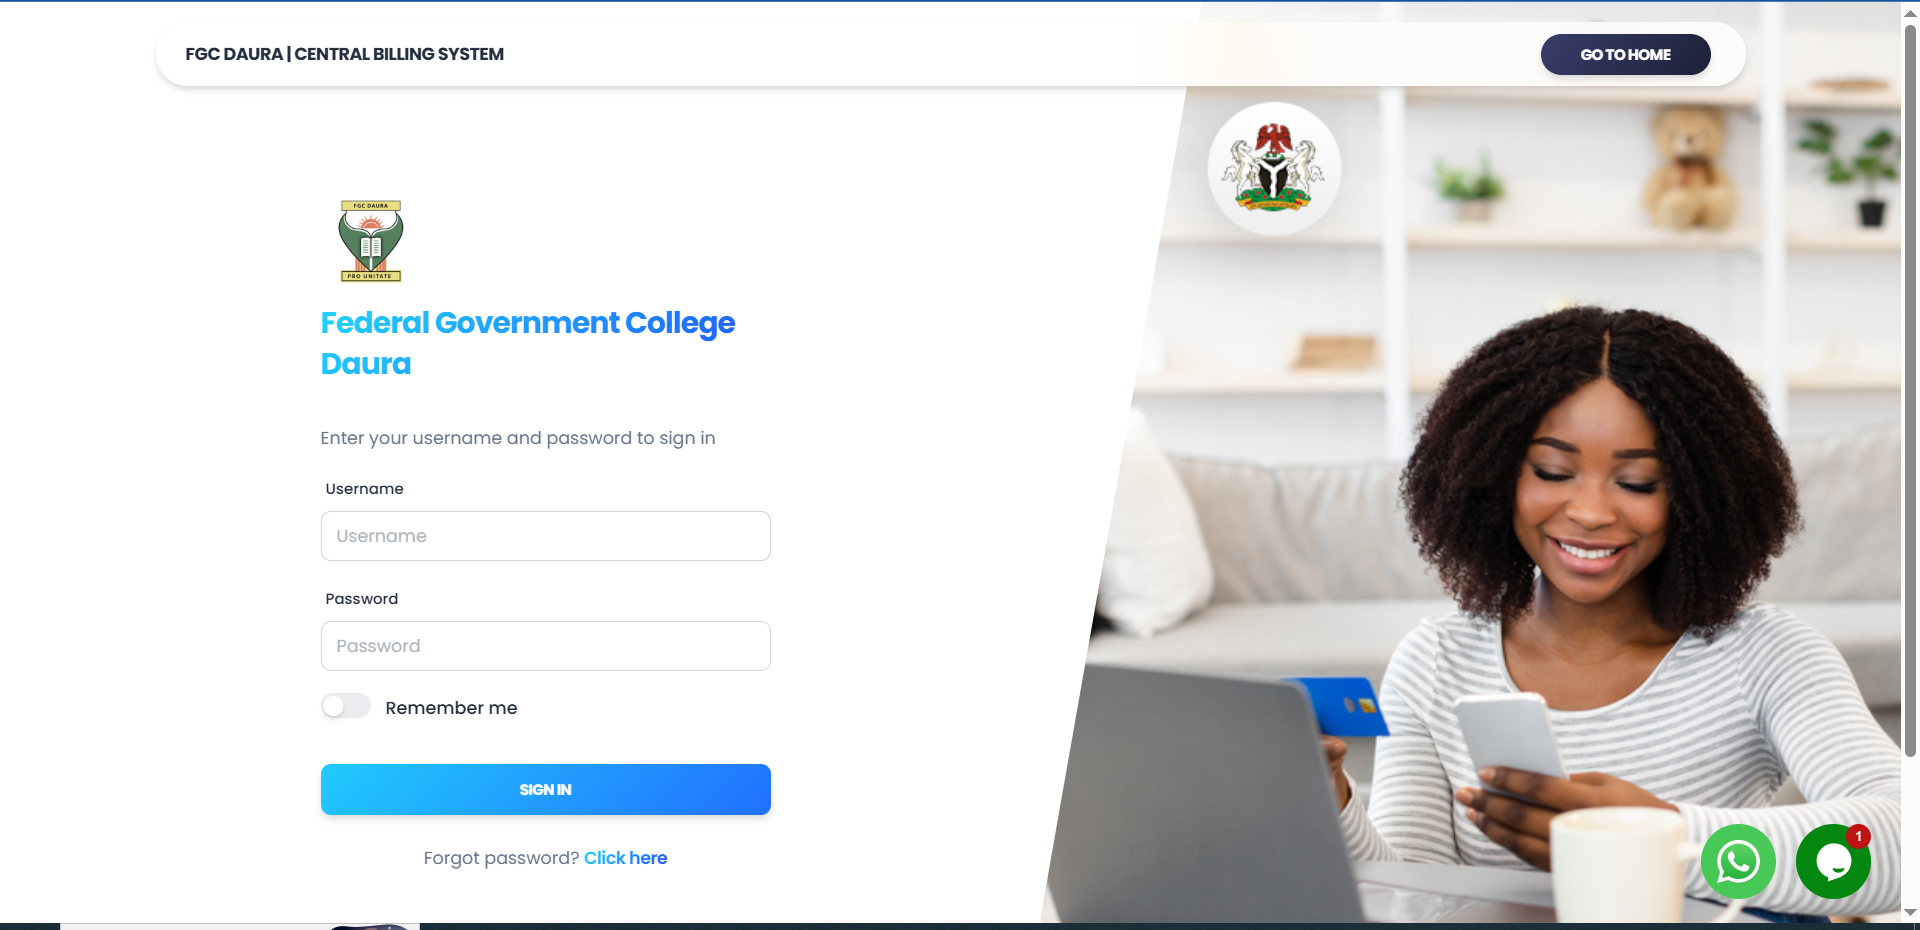Image resolution: width=1920 pixels, height=930 pixels.
Task: Open the Forgot password Click here link
Action: click(625, 858)
